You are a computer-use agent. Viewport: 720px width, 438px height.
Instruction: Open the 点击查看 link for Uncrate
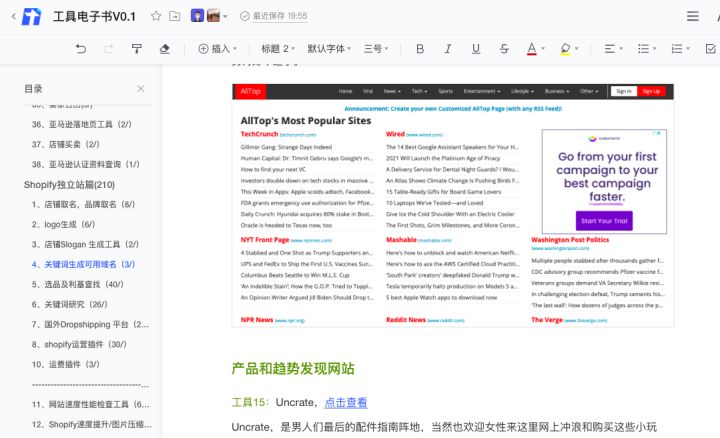point(345,402)
